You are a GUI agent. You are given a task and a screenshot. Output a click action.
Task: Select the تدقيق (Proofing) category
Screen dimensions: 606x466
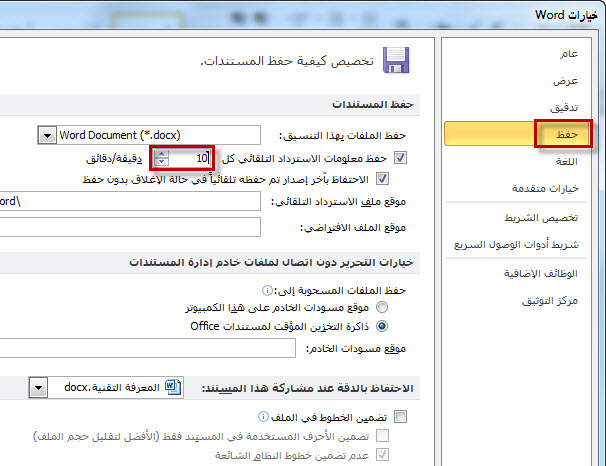pos(563,107)
